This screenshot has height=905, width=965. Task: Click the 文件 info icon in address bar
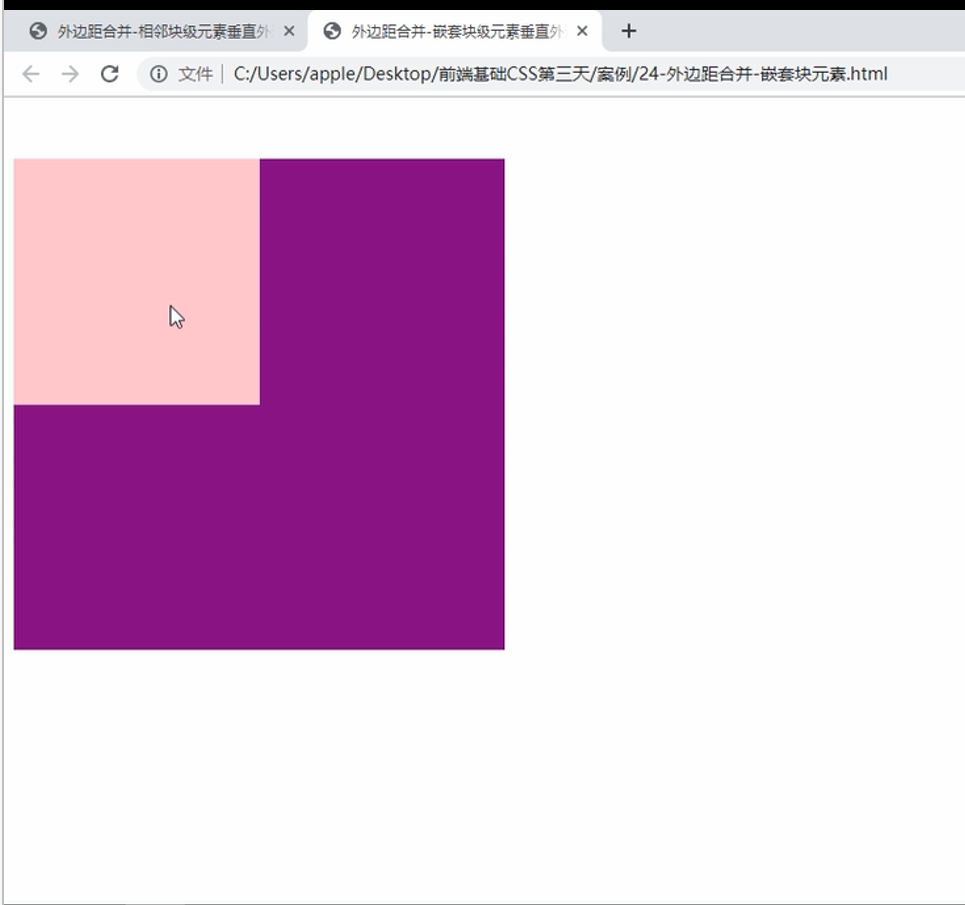[159, 73]
